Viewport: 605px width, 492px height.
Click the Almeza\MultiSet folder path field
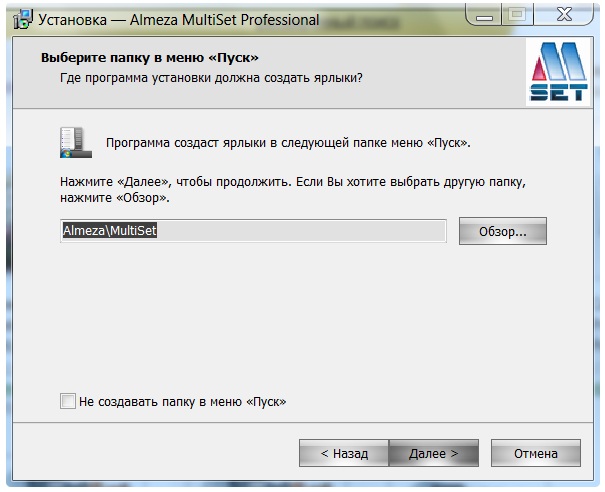(253, 231)
